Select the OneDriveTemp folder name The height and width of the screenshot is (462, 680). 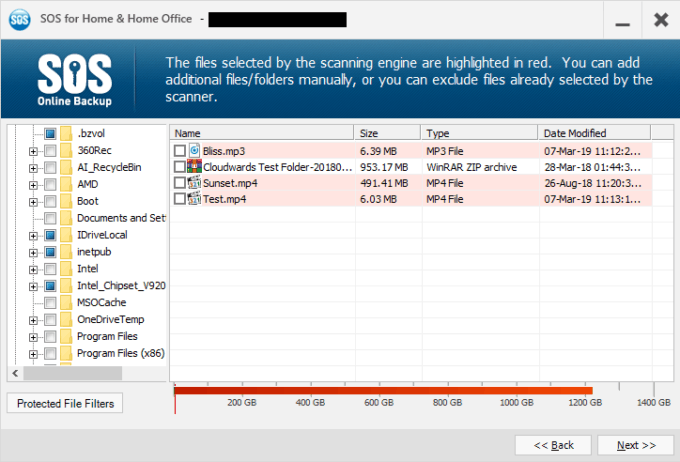tap(111, 319)
